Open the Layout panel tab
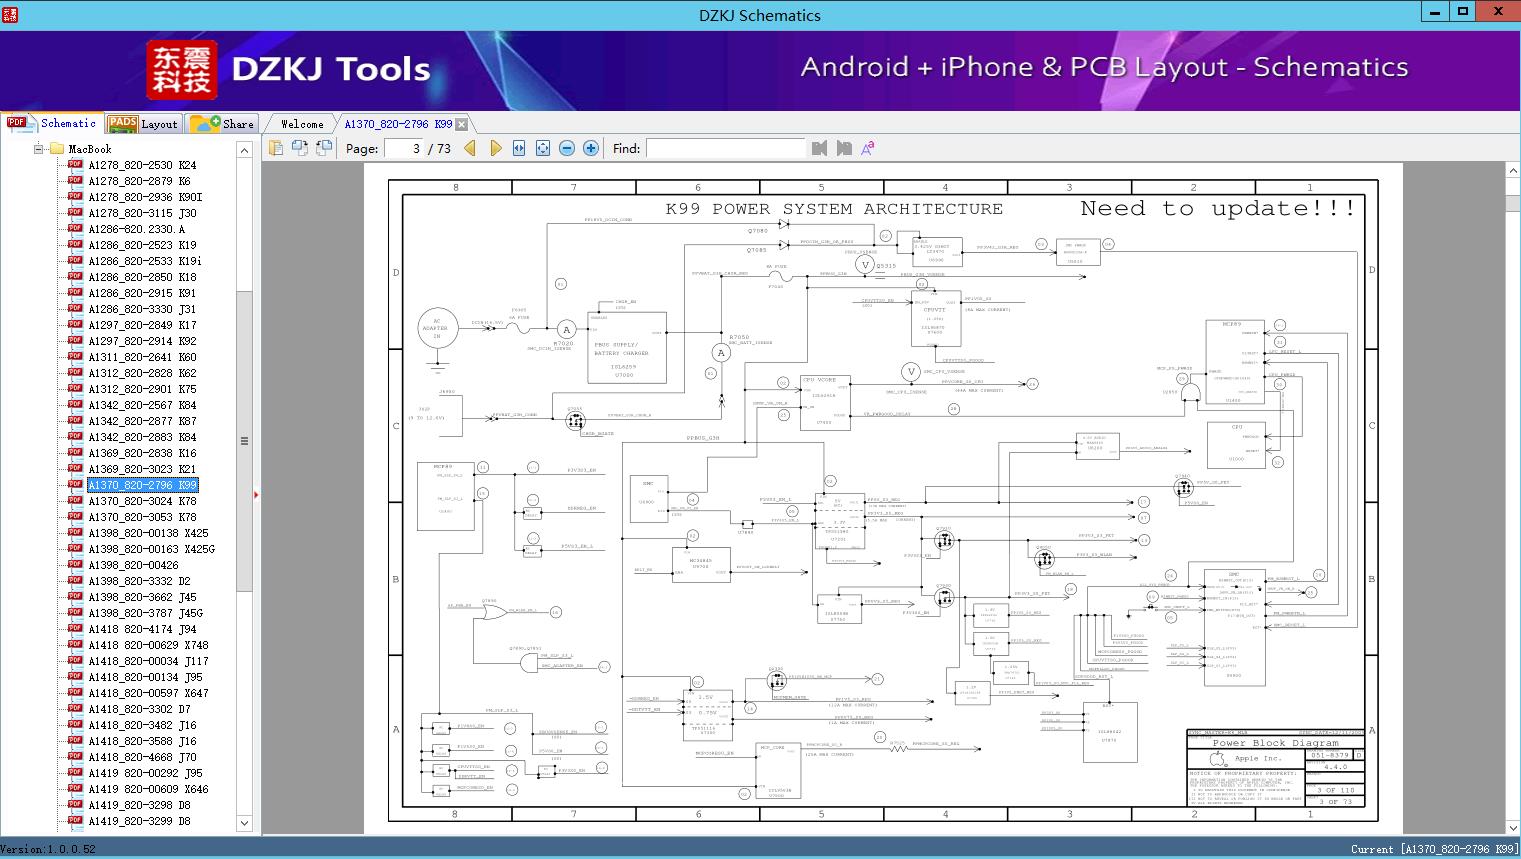Viewport: 1521px width, 859px height. tap(143, 124)
